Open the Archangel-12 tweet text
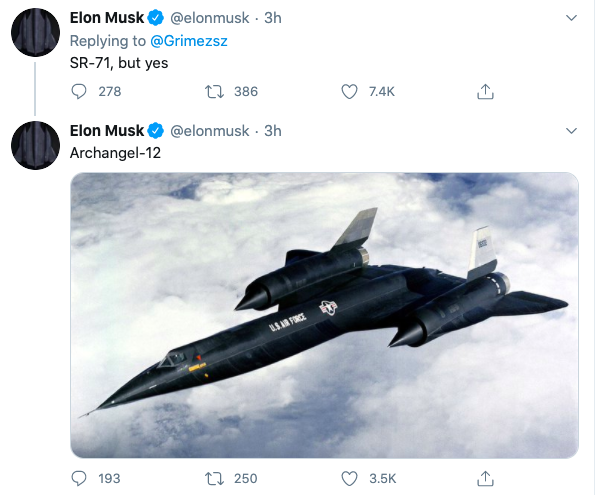 pyautogui.click(x=116, y=153)
